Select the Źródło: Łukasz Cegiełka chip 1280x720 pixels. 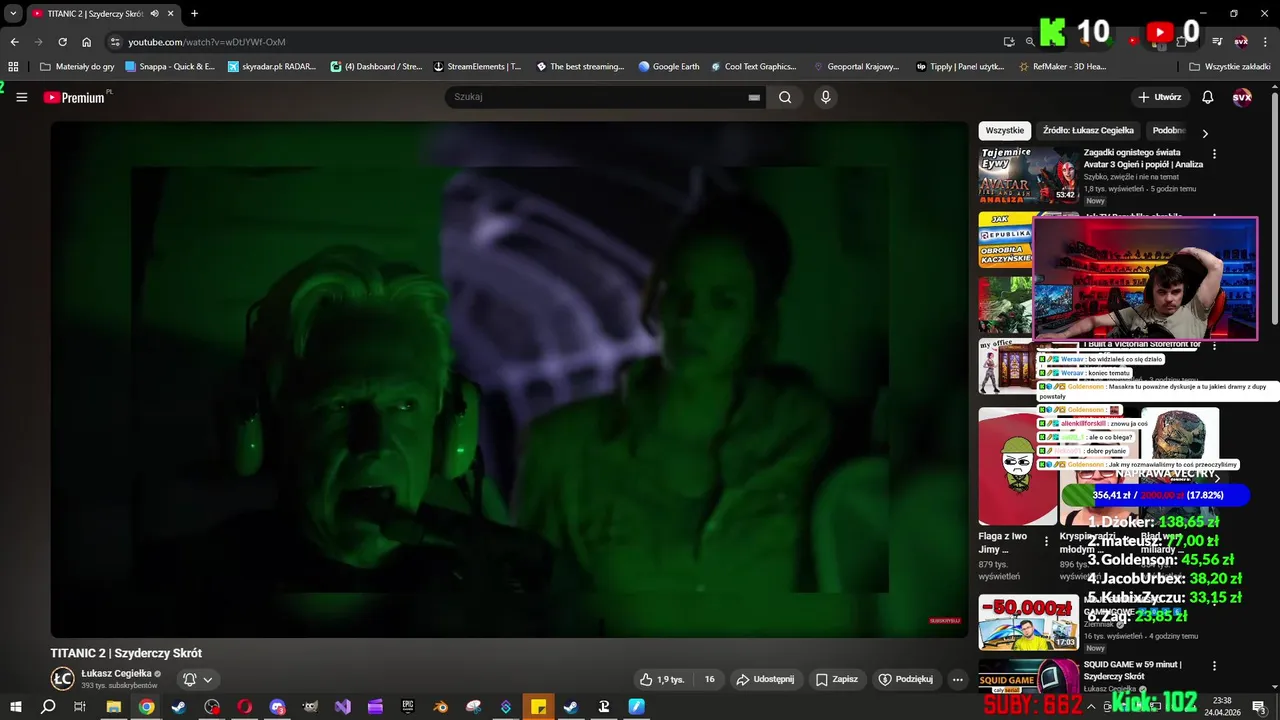pyautogui.click(x=1088, y=130)
